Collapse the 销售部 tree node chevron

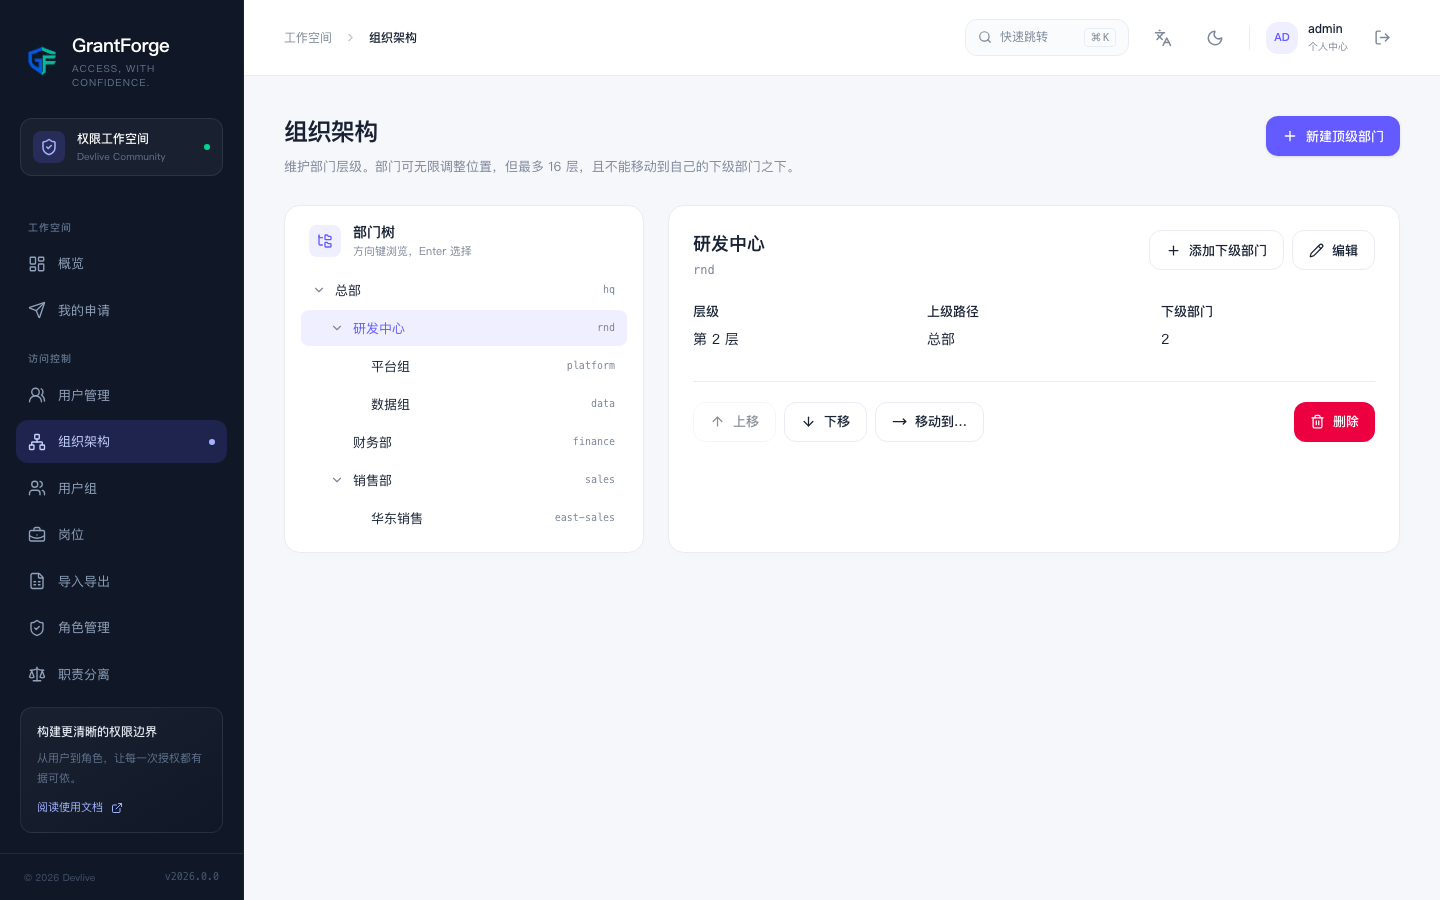point(337,480)
